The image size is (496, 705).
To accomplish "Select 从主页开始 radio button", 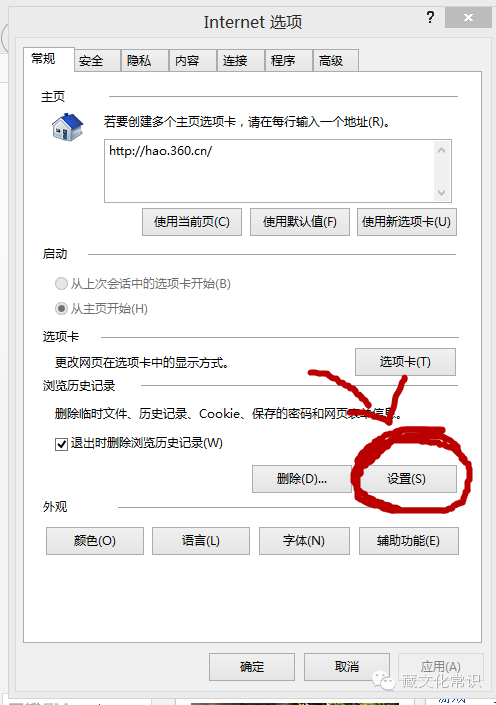I will pyautogui.click(x=61, y=308).
